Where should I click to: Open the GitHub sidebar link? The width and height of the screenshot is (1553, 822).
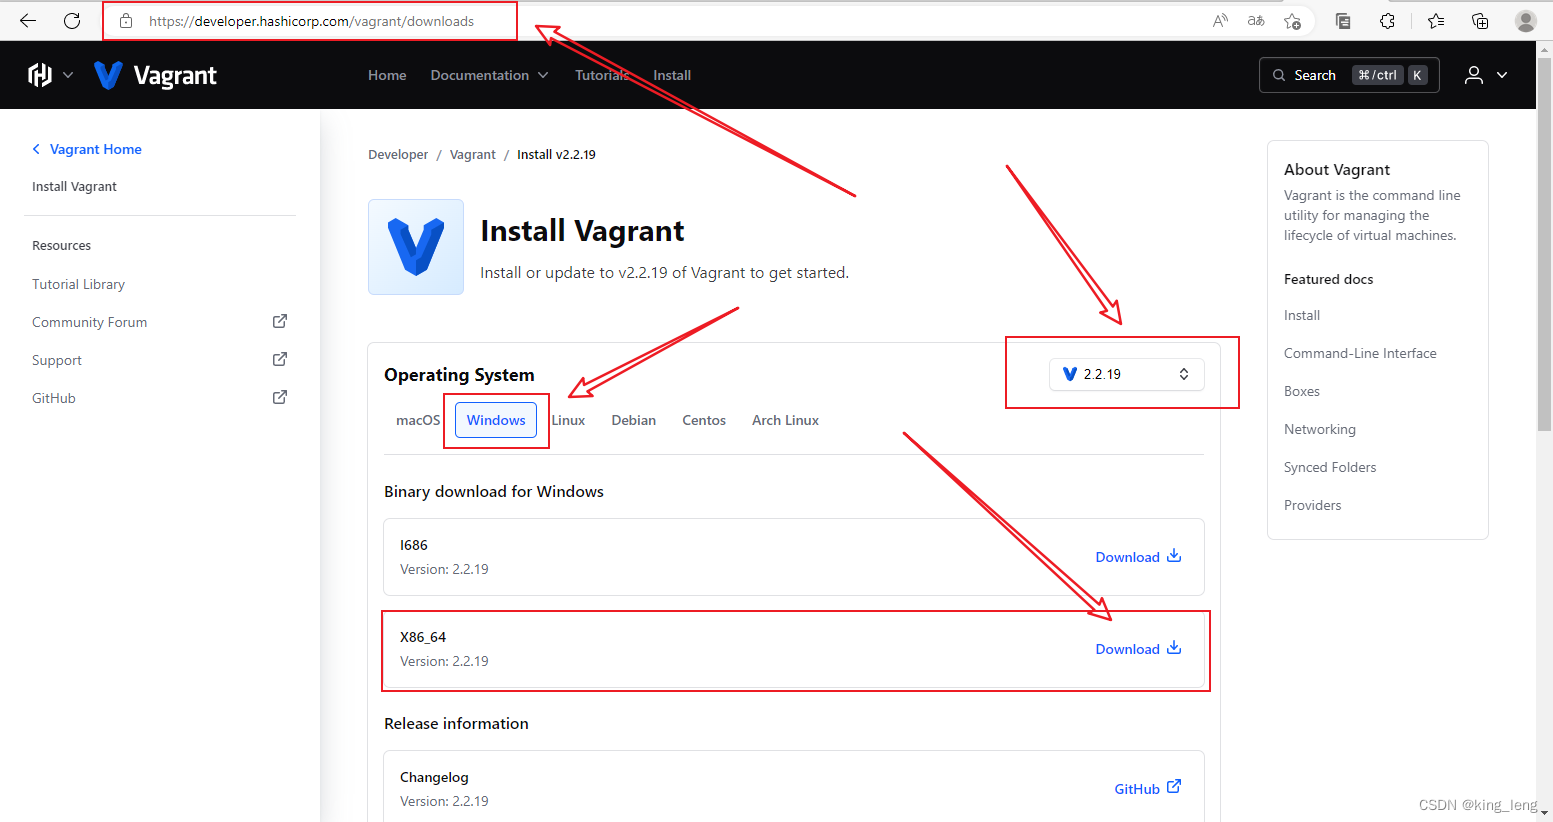point(54,398)
